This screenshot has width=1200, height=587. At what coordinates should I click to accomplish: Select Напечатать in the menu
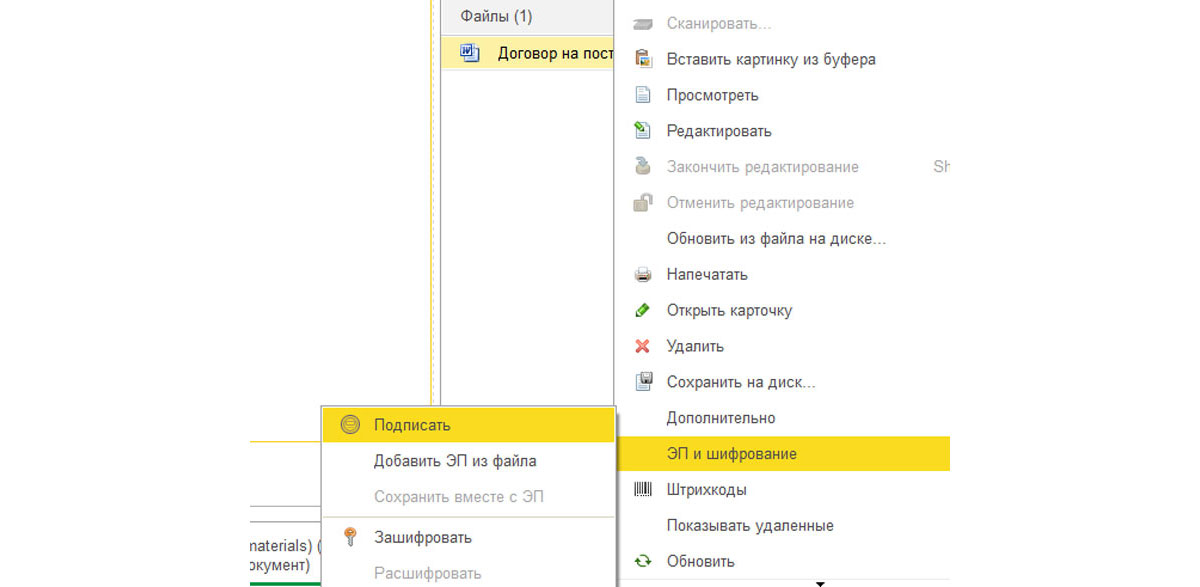(x=782, y=274)
